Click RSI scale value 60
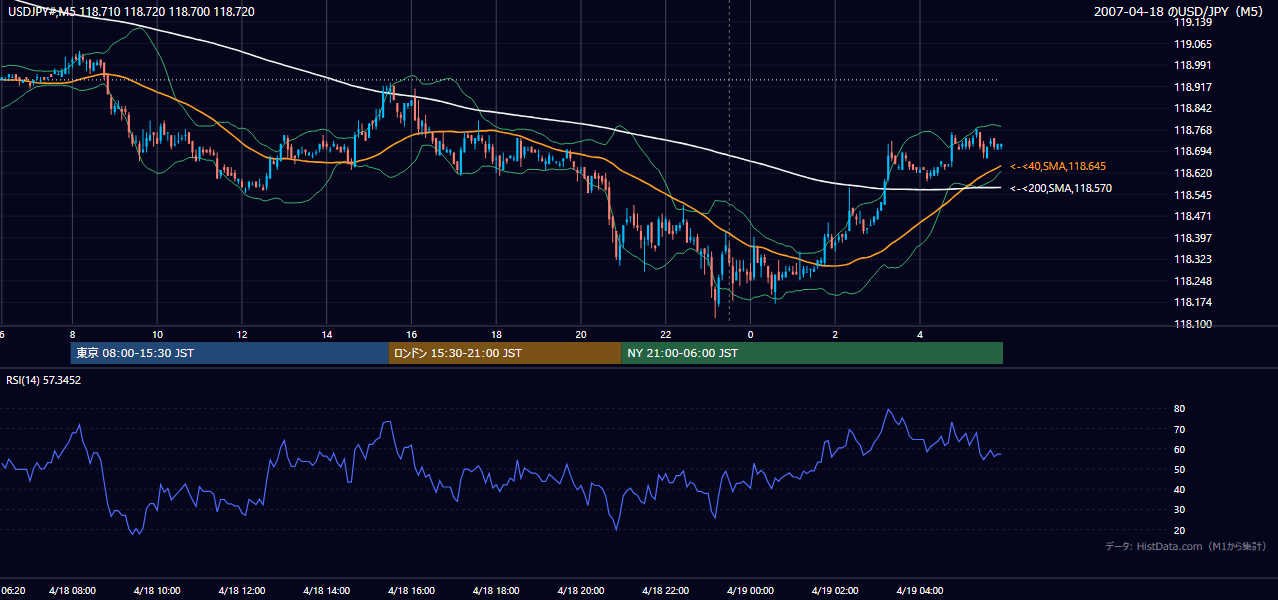The height and width of the screenshot is (600, 1278). tap(1179, 449)
